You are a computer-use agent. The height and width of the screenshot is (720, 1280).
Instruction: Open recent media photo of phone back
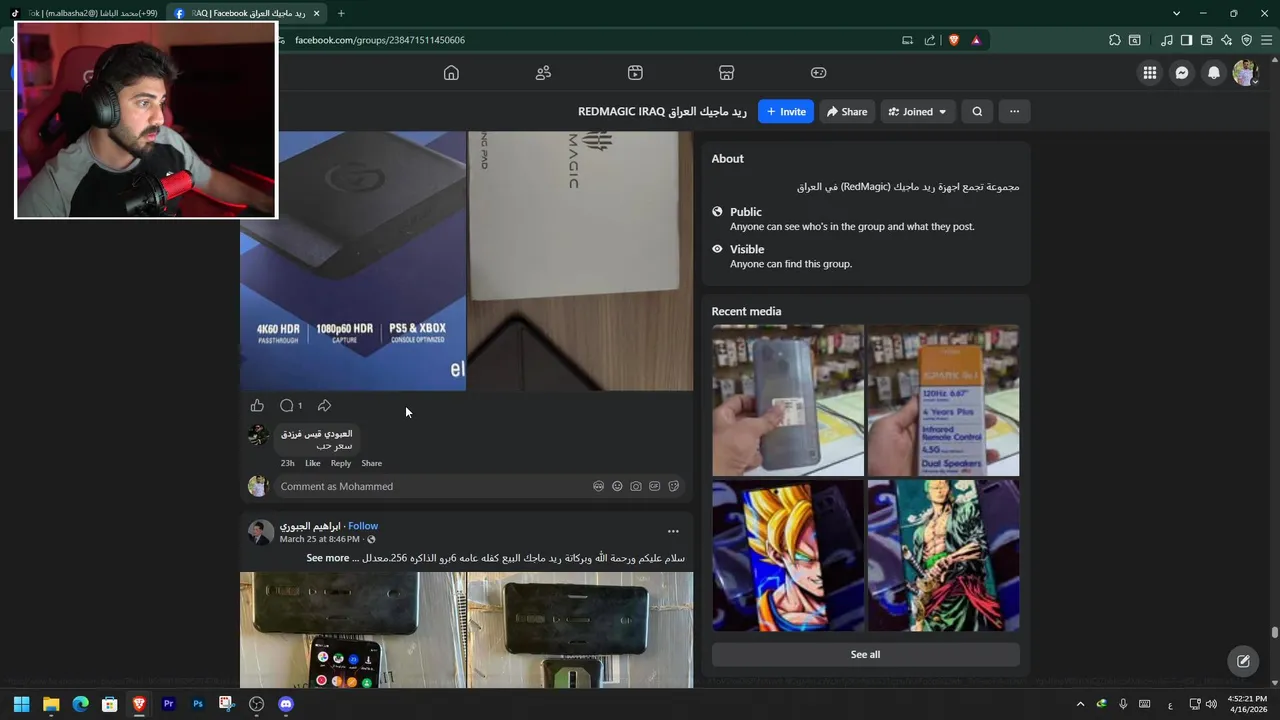pos(788,400)
